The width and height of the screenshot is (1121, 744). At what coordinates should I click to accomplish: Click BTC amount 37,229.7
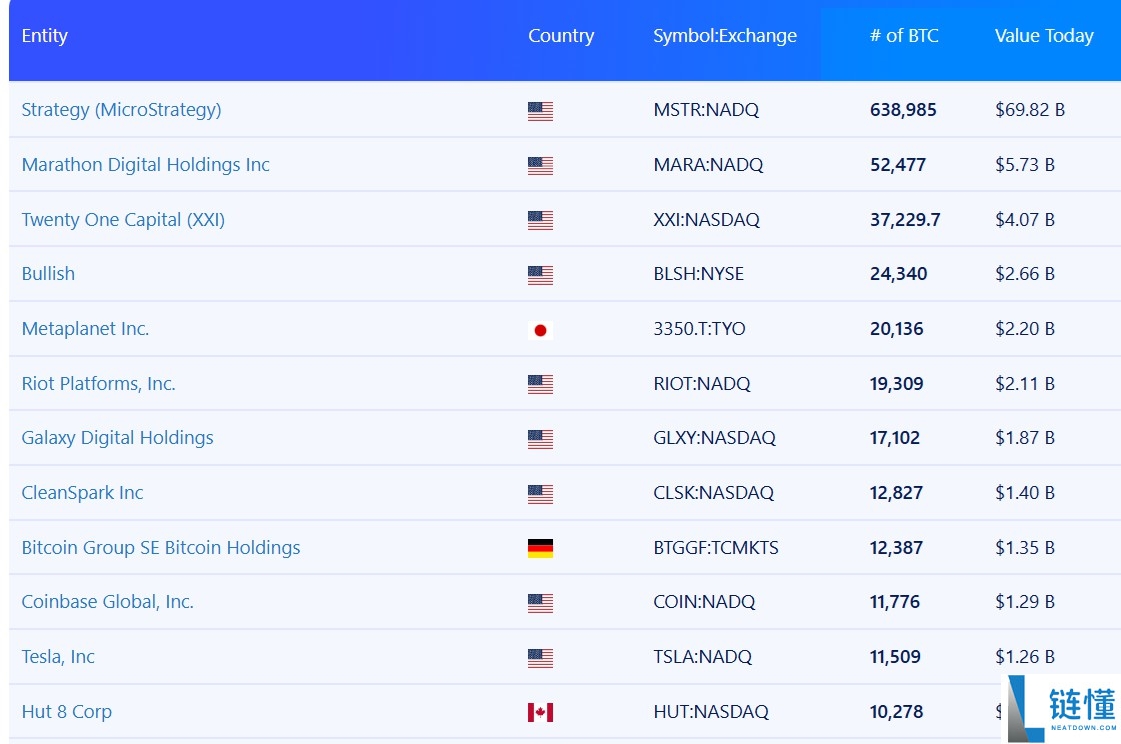tap(905, 219)
